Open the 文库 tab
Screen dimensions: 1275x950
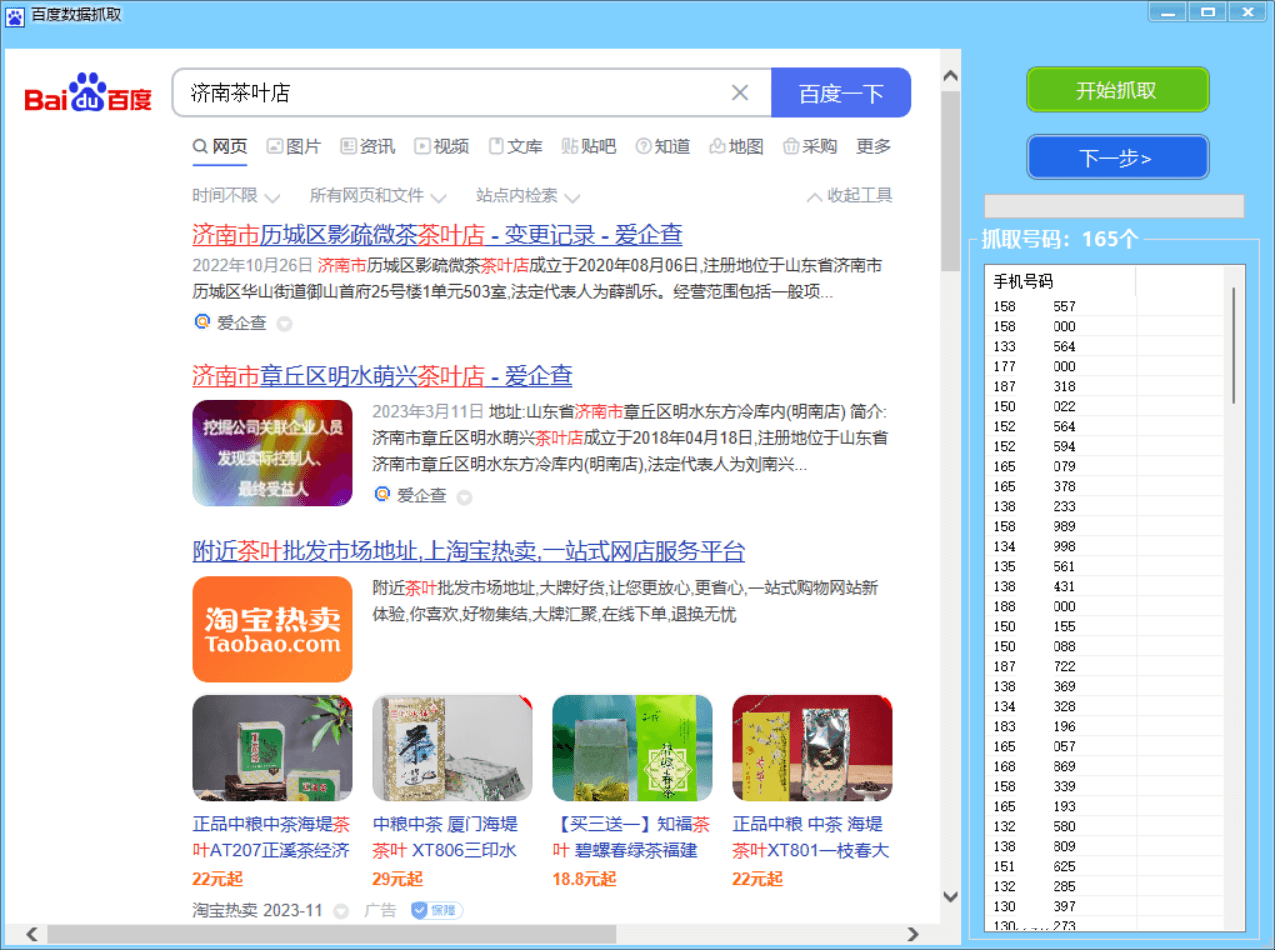516,147
